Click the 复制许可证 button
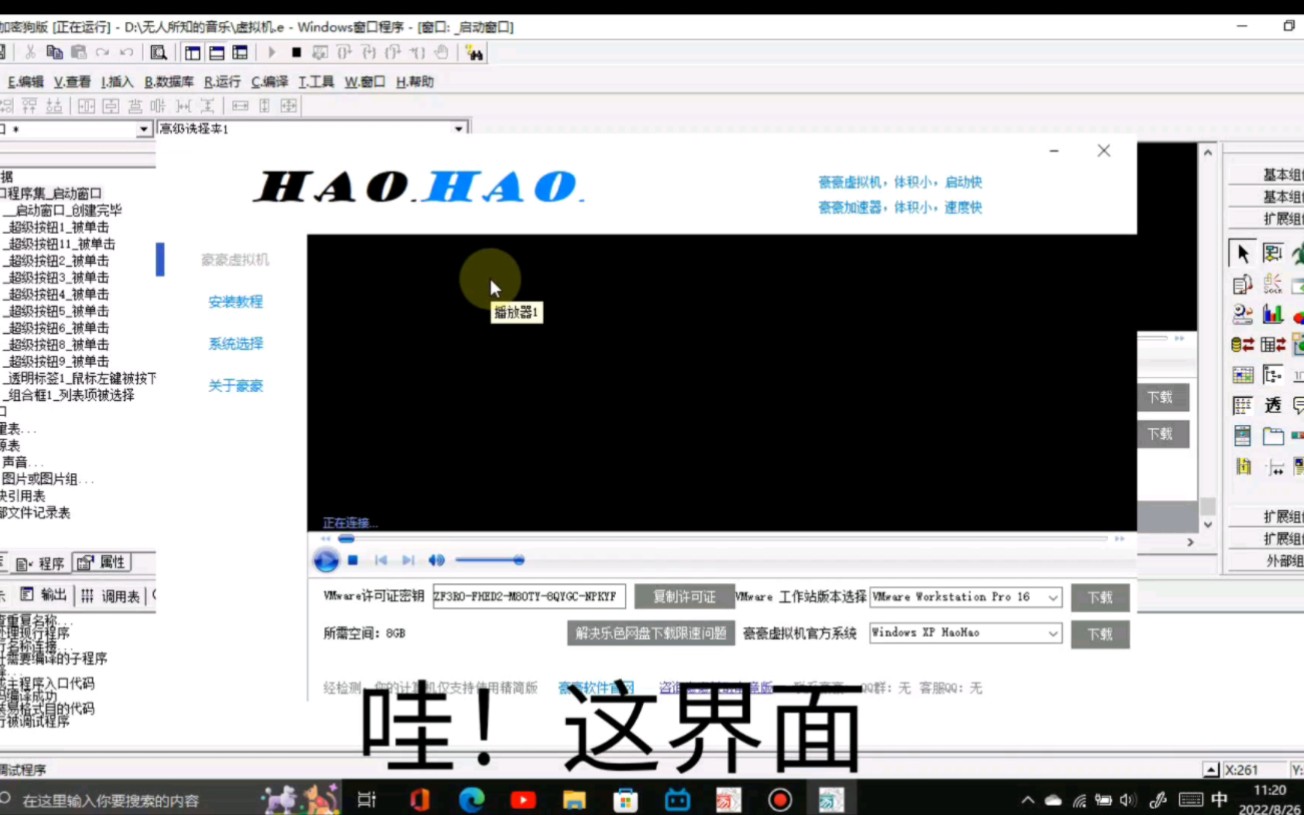1304x815 pixels. (684, 597)
